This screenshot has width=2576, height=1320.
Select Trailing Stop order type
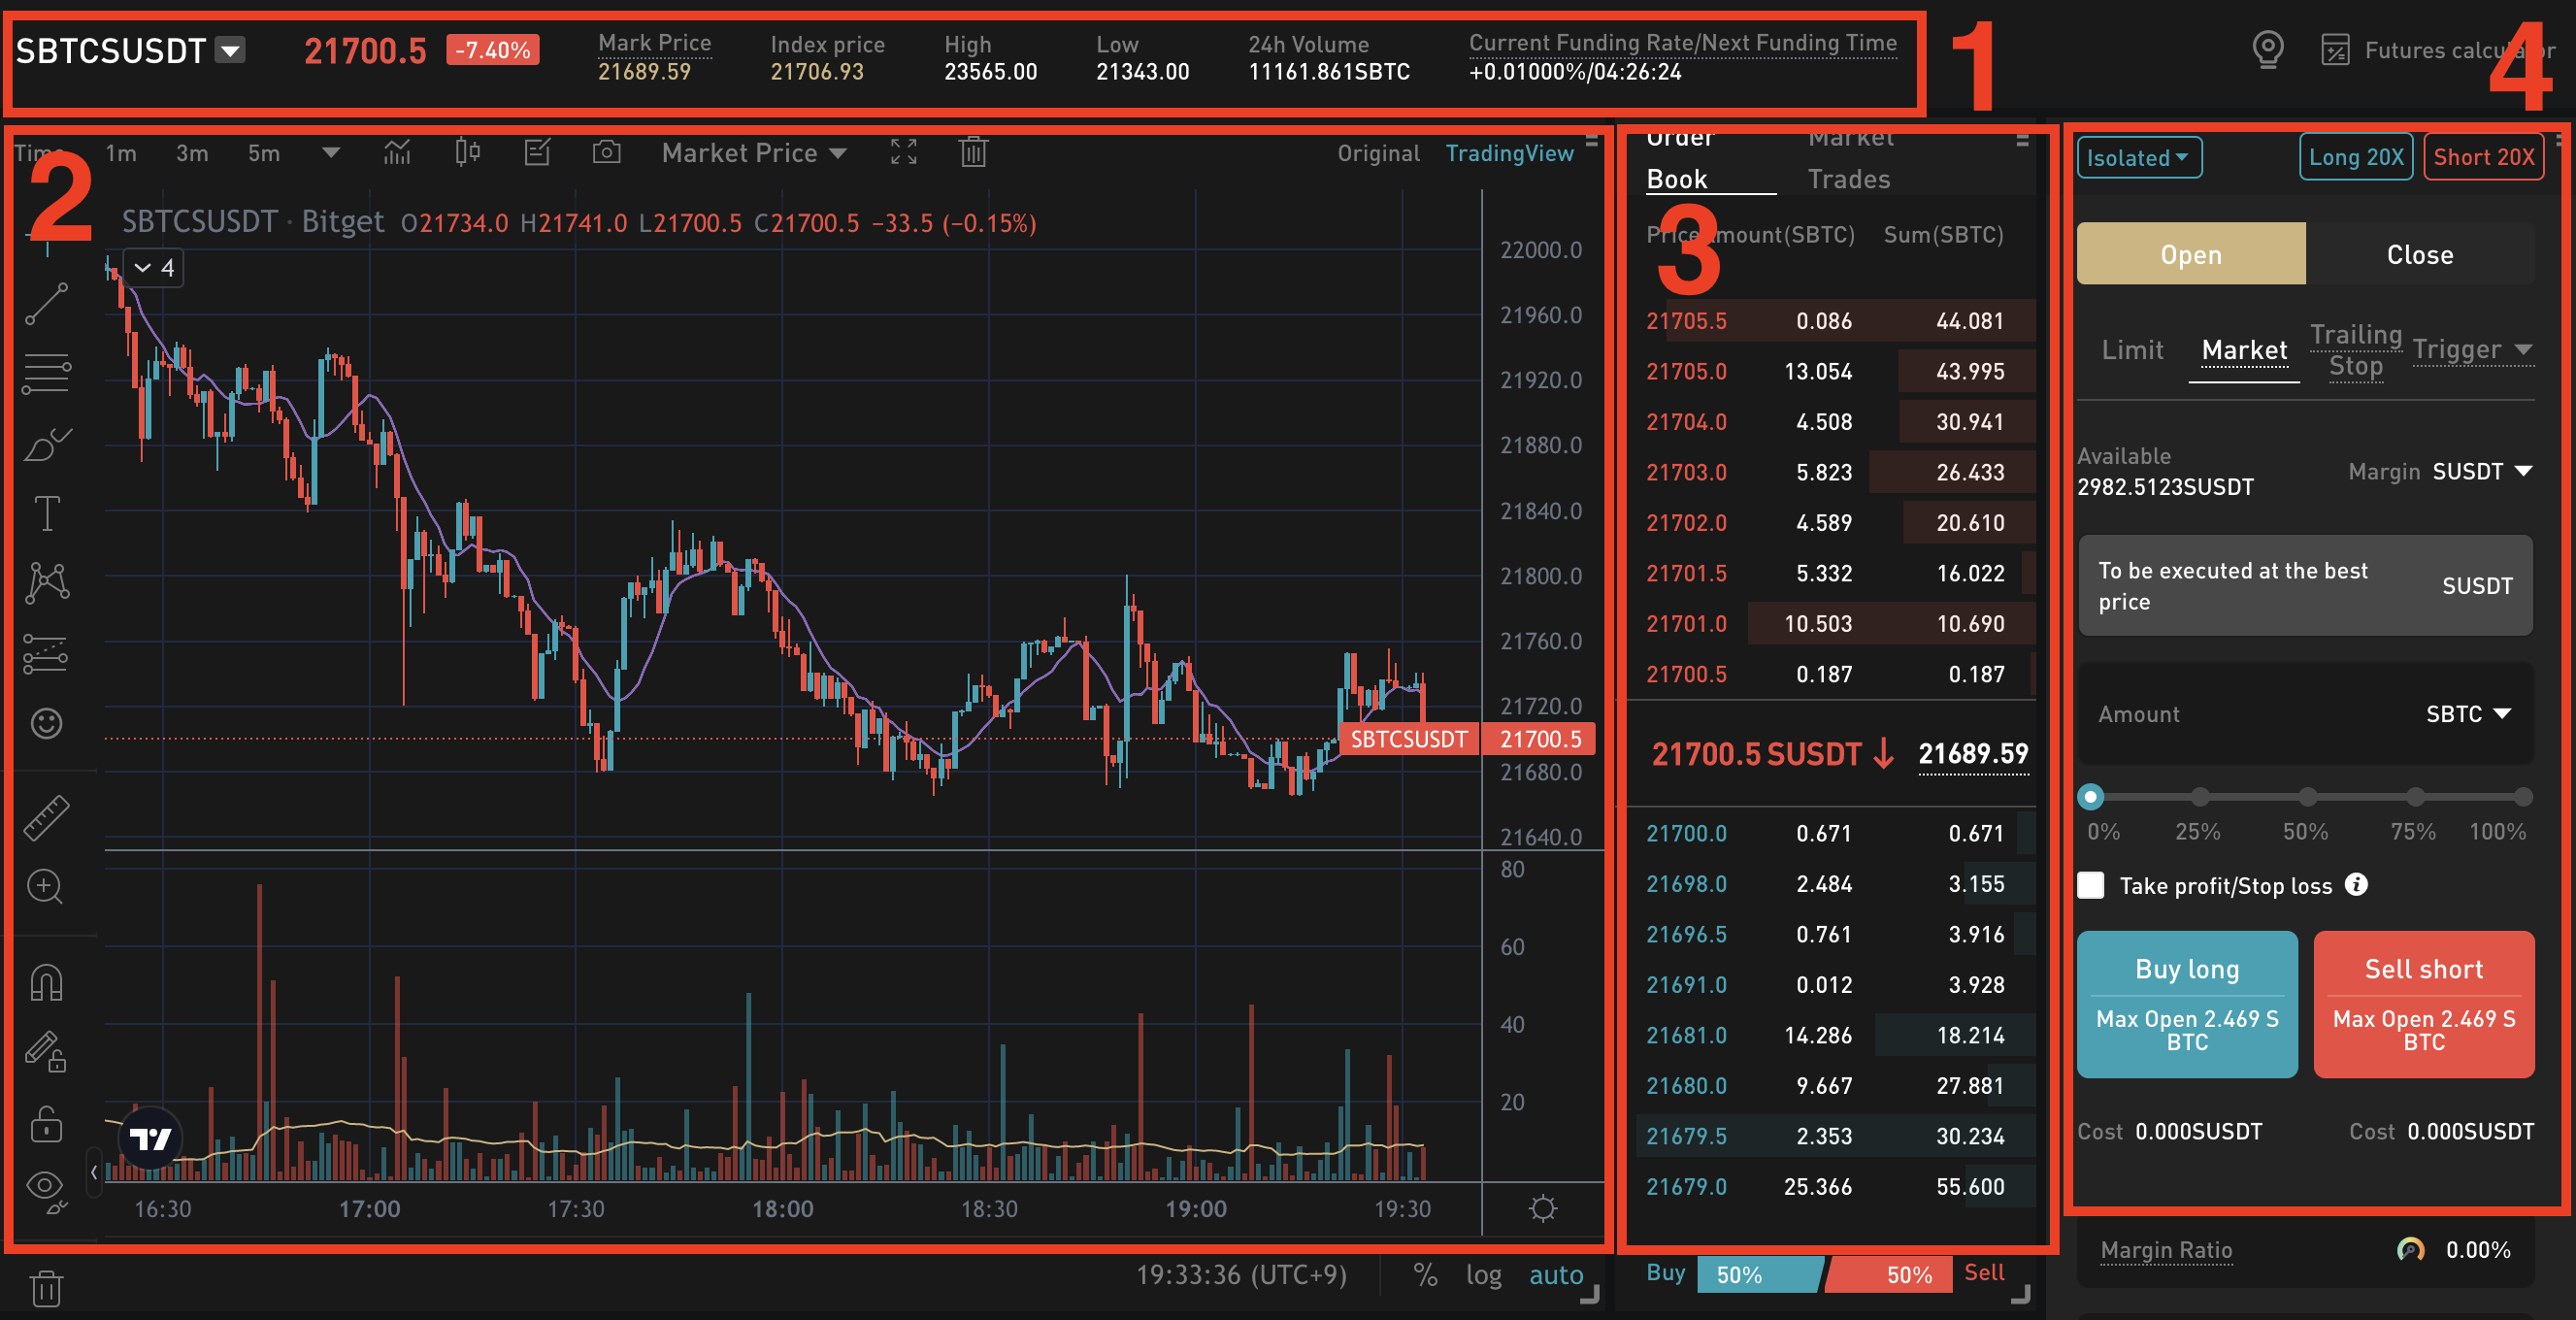pyautogui.click(x=2356, y=350)
